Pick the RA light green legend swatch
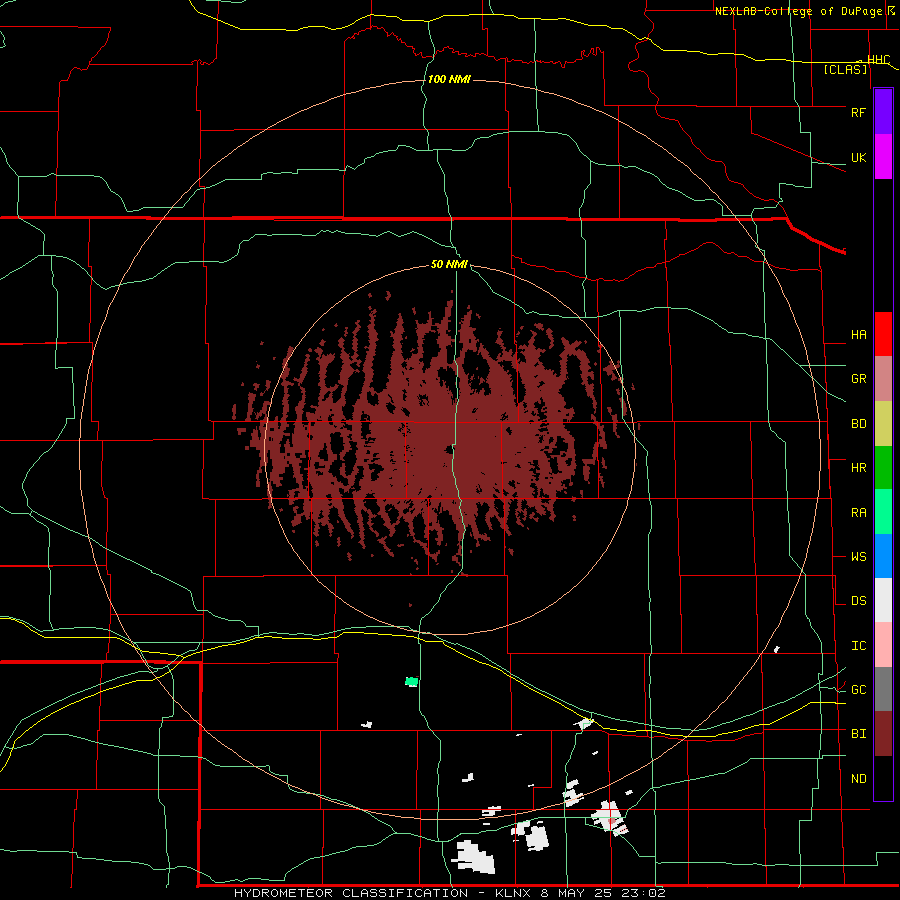This screenshot has height=900, width=900. [x=883, y=512]
